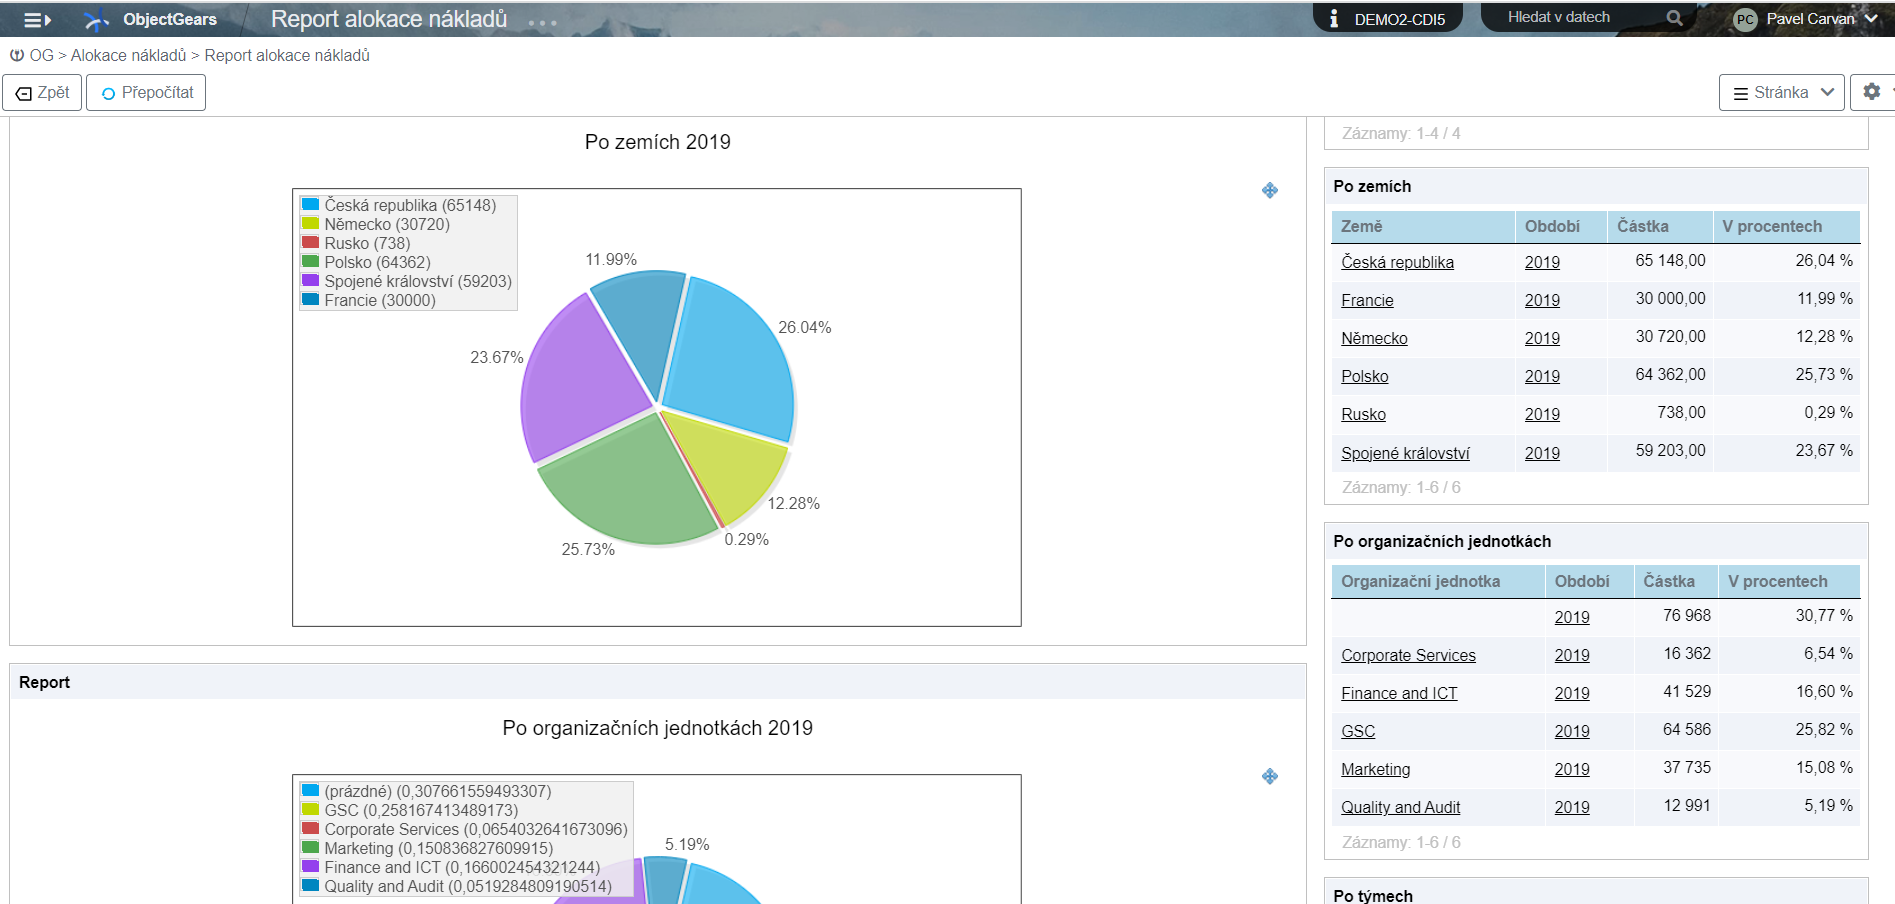The image size is (1895, 904).
Task: Open the Rusko country link
Action: (1363, 414)
